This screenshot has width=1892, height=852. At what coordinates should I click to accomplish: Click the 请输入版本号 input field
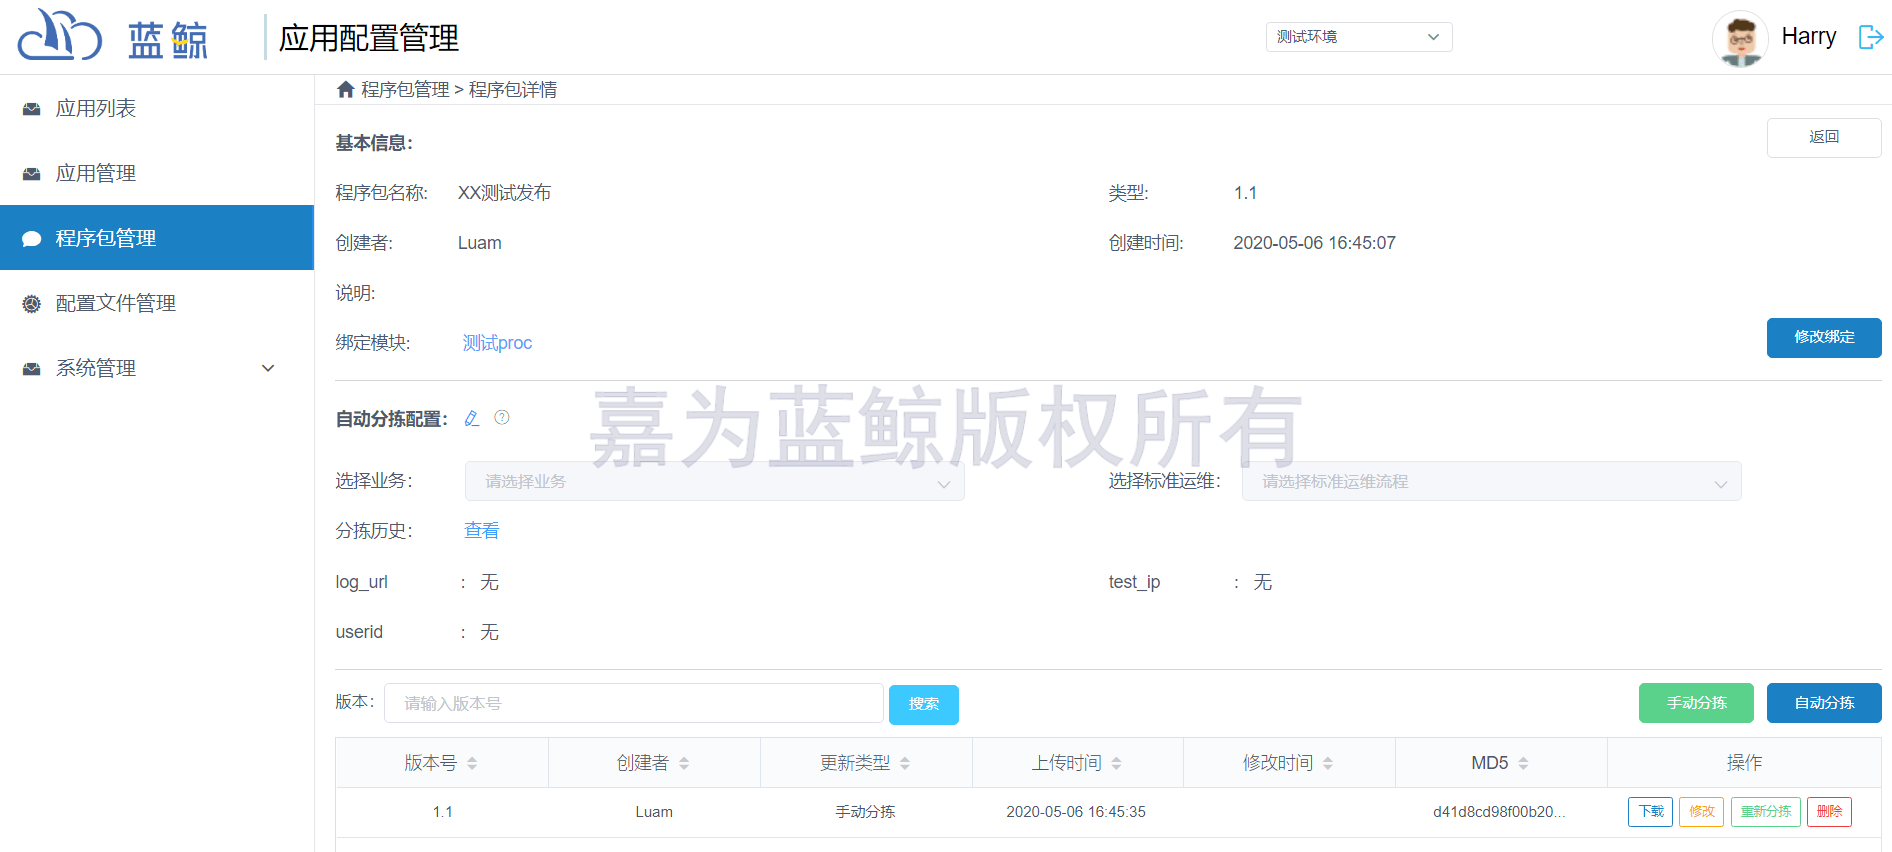[x=633, y=704]
